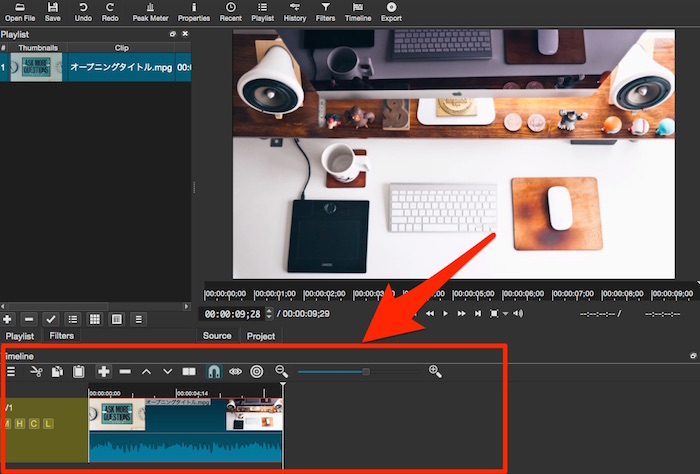This screenshot has height=474, width=700.
Task: Click the timeline Cut scissors icon
Action: (37, 371)
